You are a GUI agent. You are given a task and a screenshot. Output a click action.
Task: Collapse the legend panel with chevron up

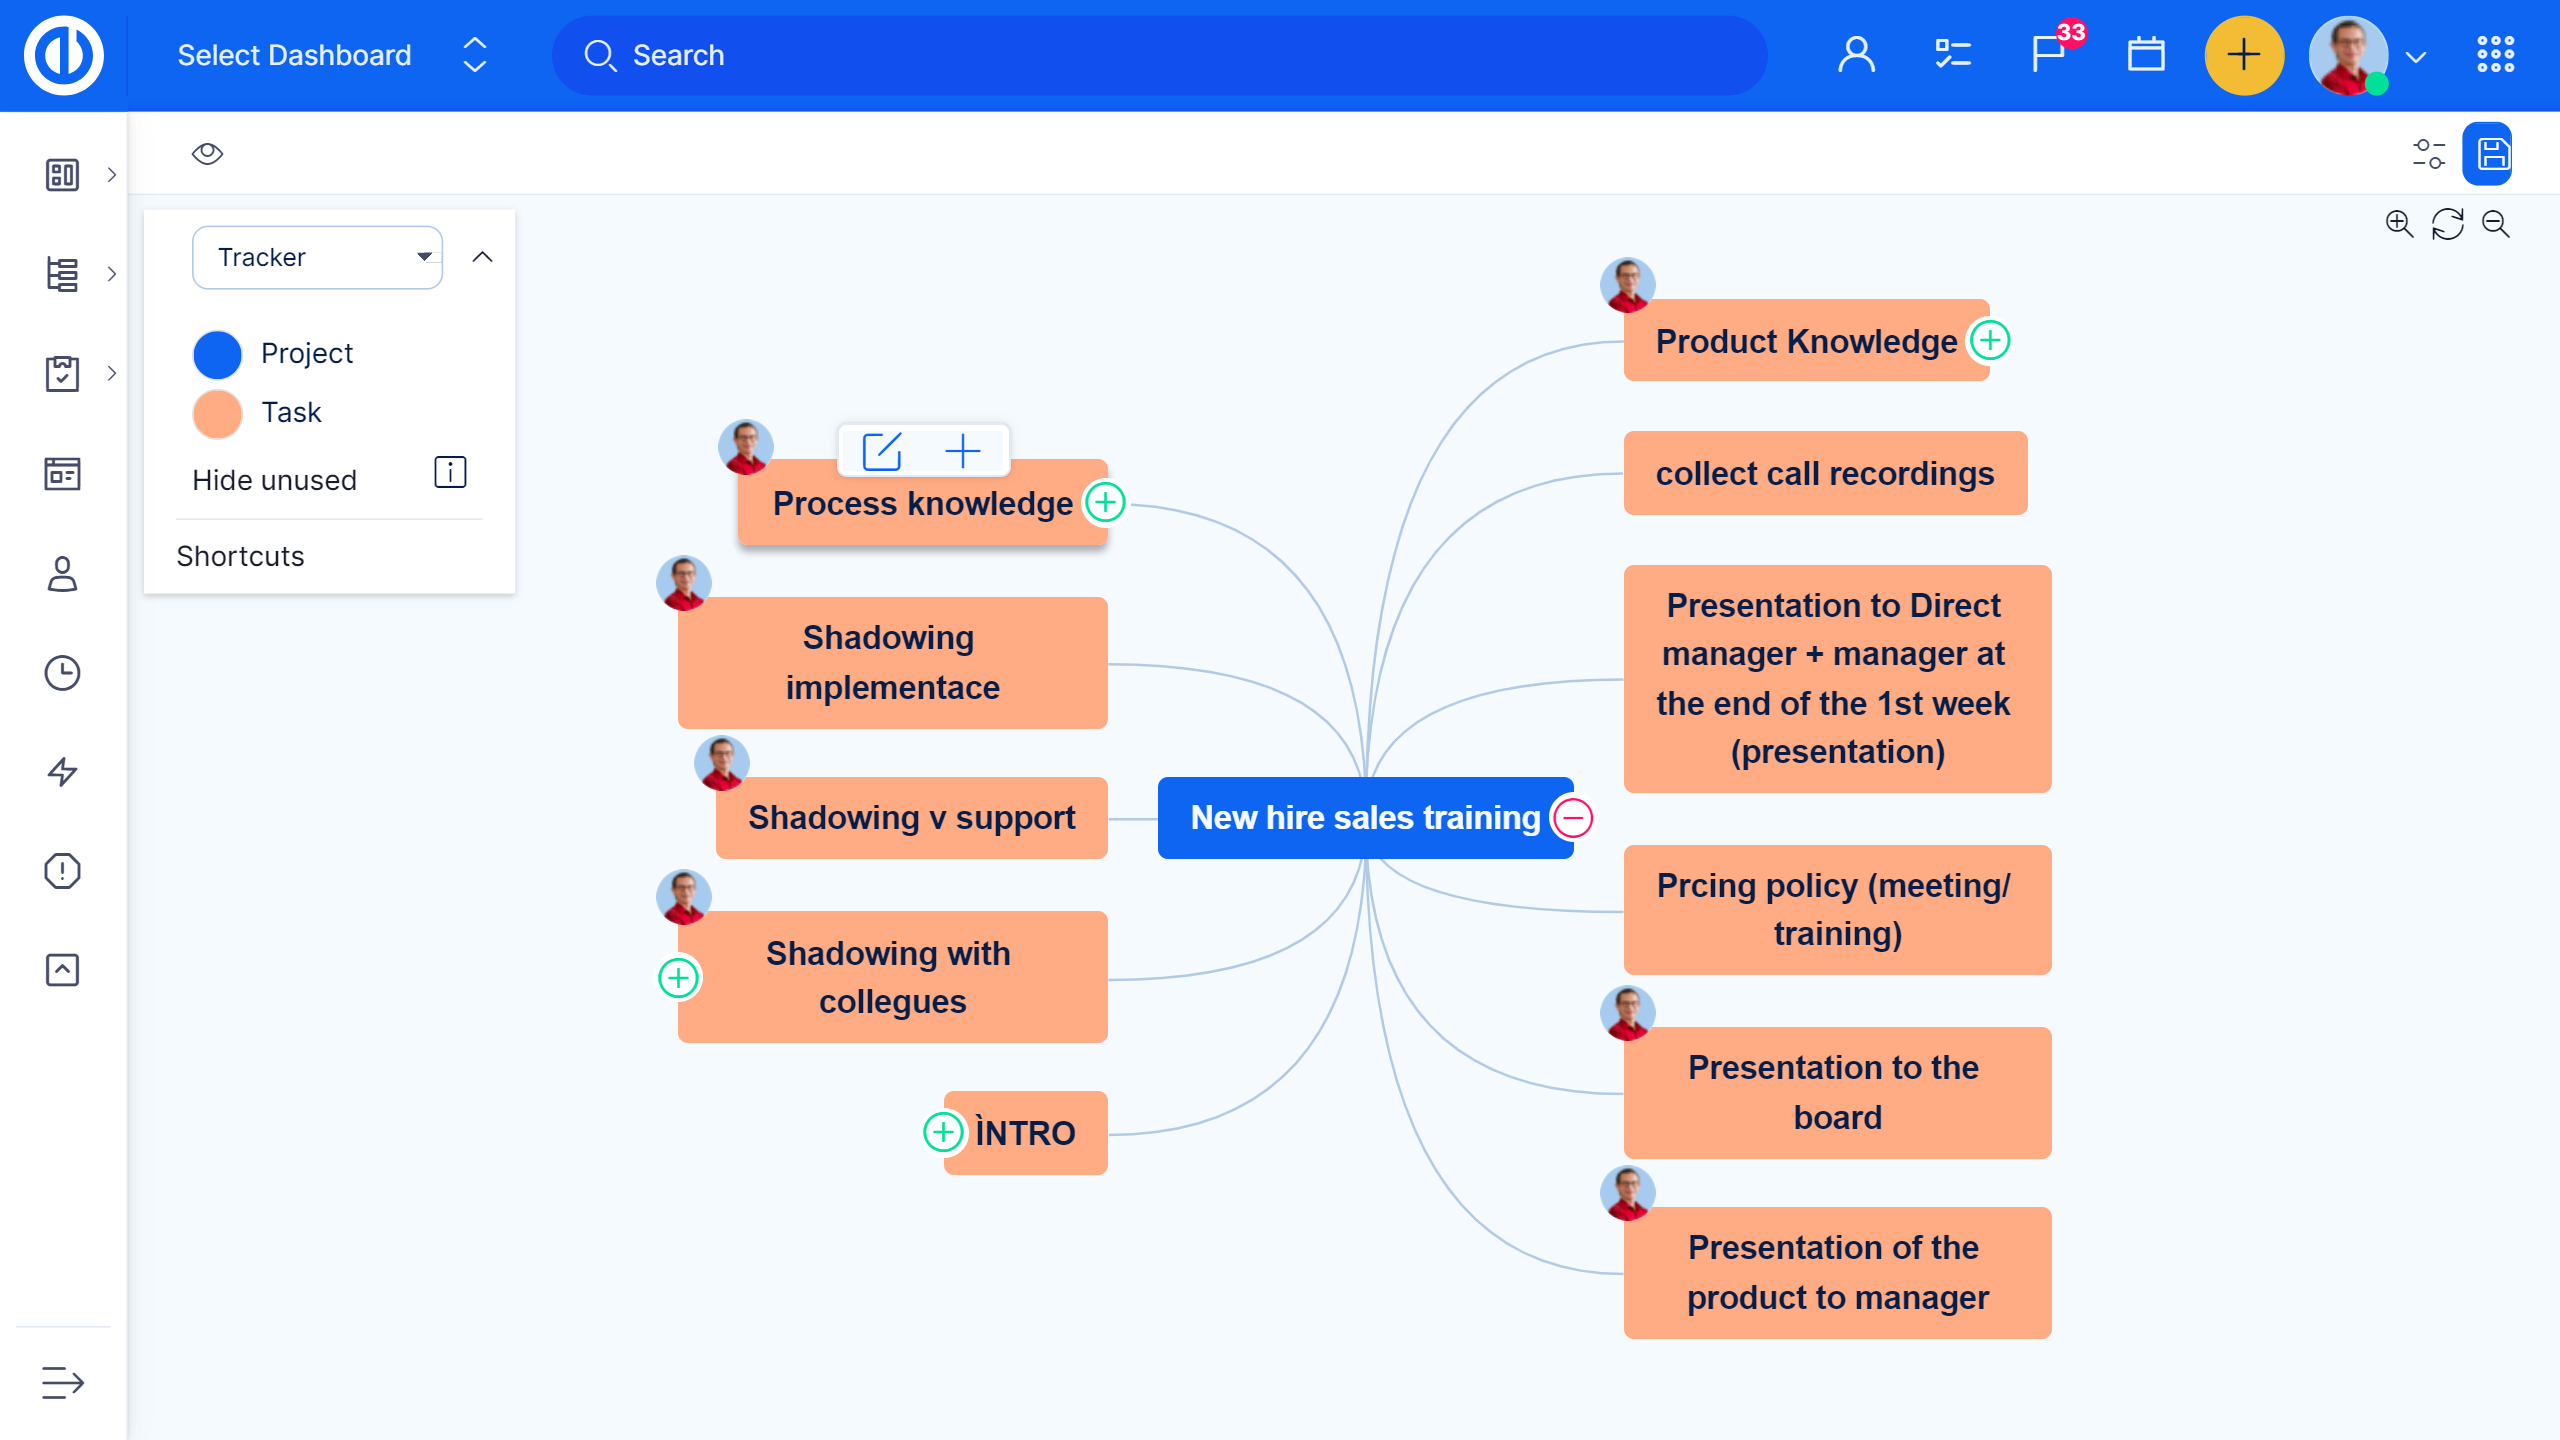click(482, 257)
